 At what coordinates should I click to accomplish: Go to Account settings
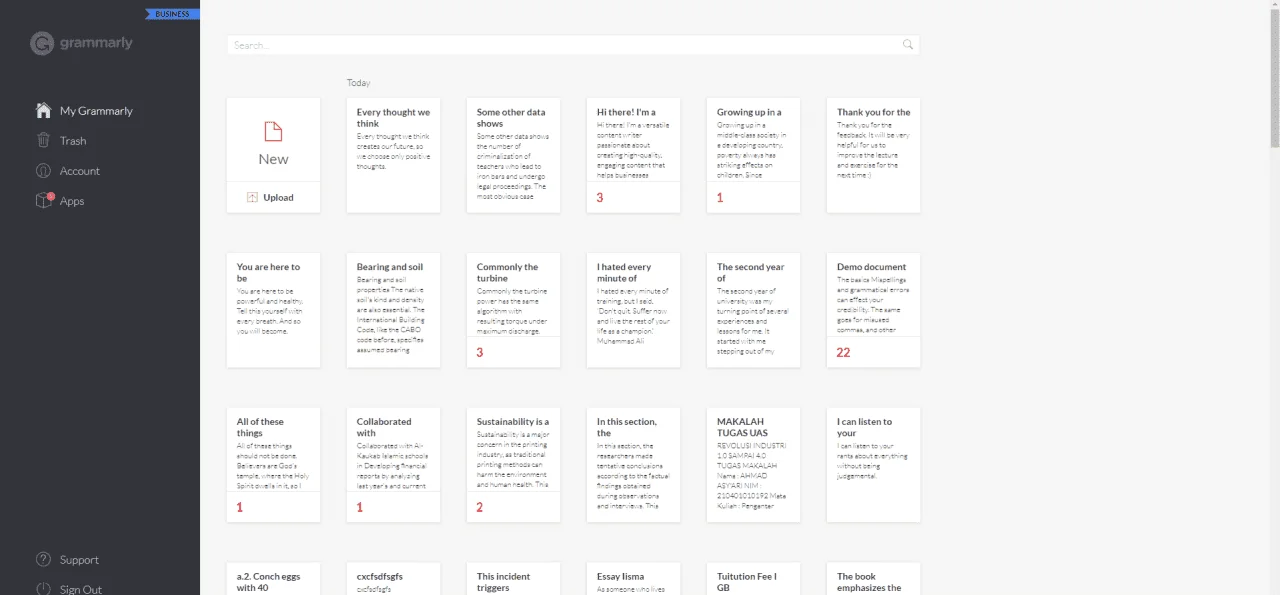click(x=80, y=171)
